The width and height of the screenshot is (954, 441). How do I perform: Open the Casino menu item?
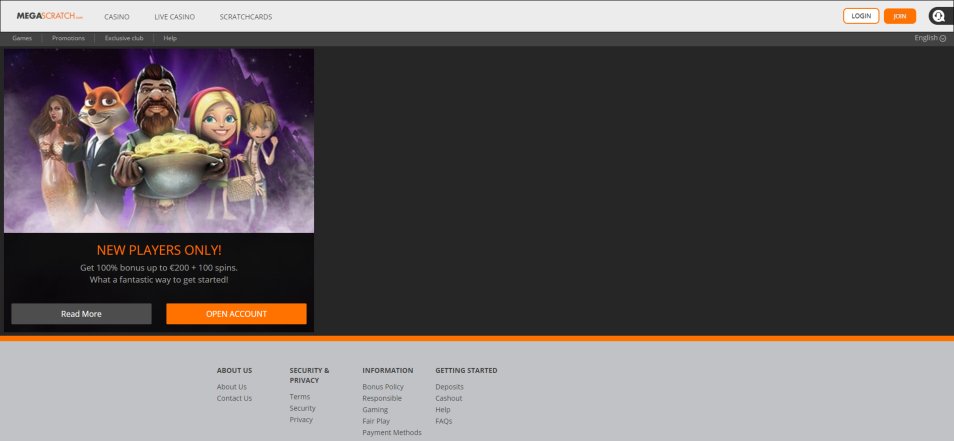[x=117, y=17]
